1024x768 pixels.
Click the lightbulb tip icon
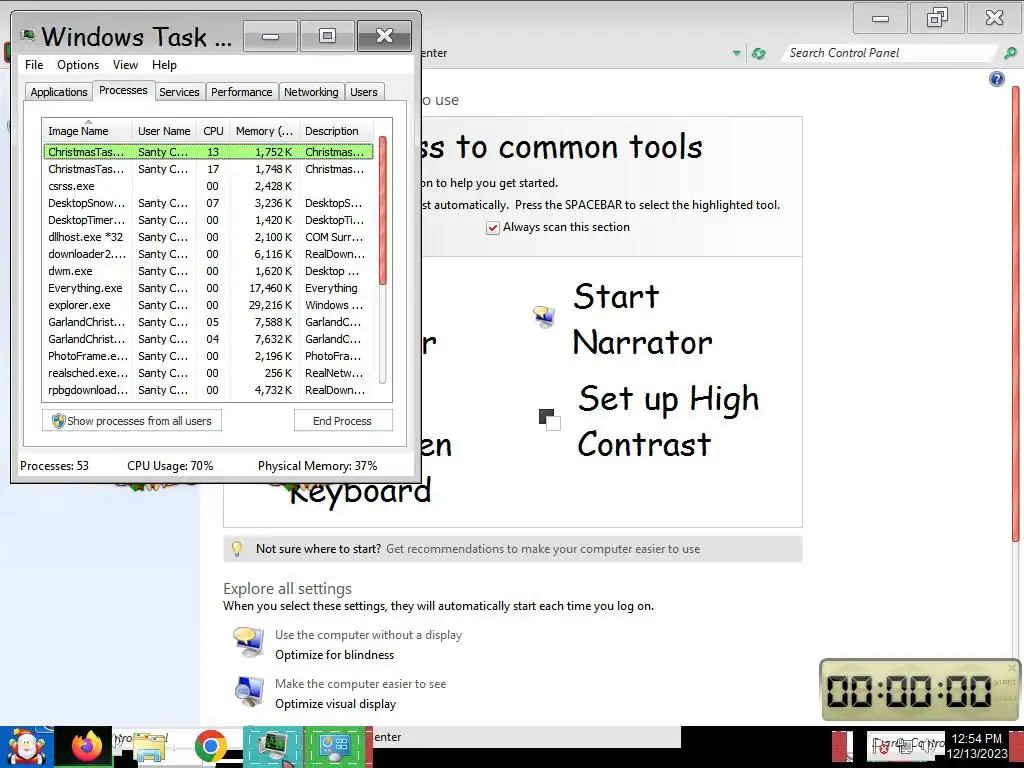click(237, 549)
